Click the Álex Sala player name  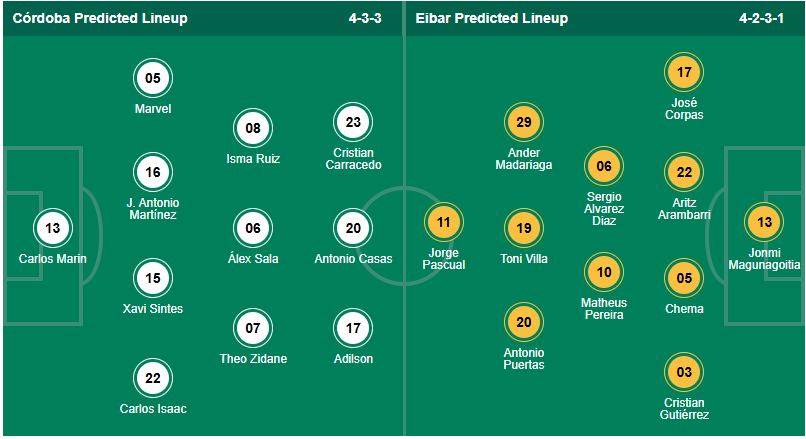253,259
